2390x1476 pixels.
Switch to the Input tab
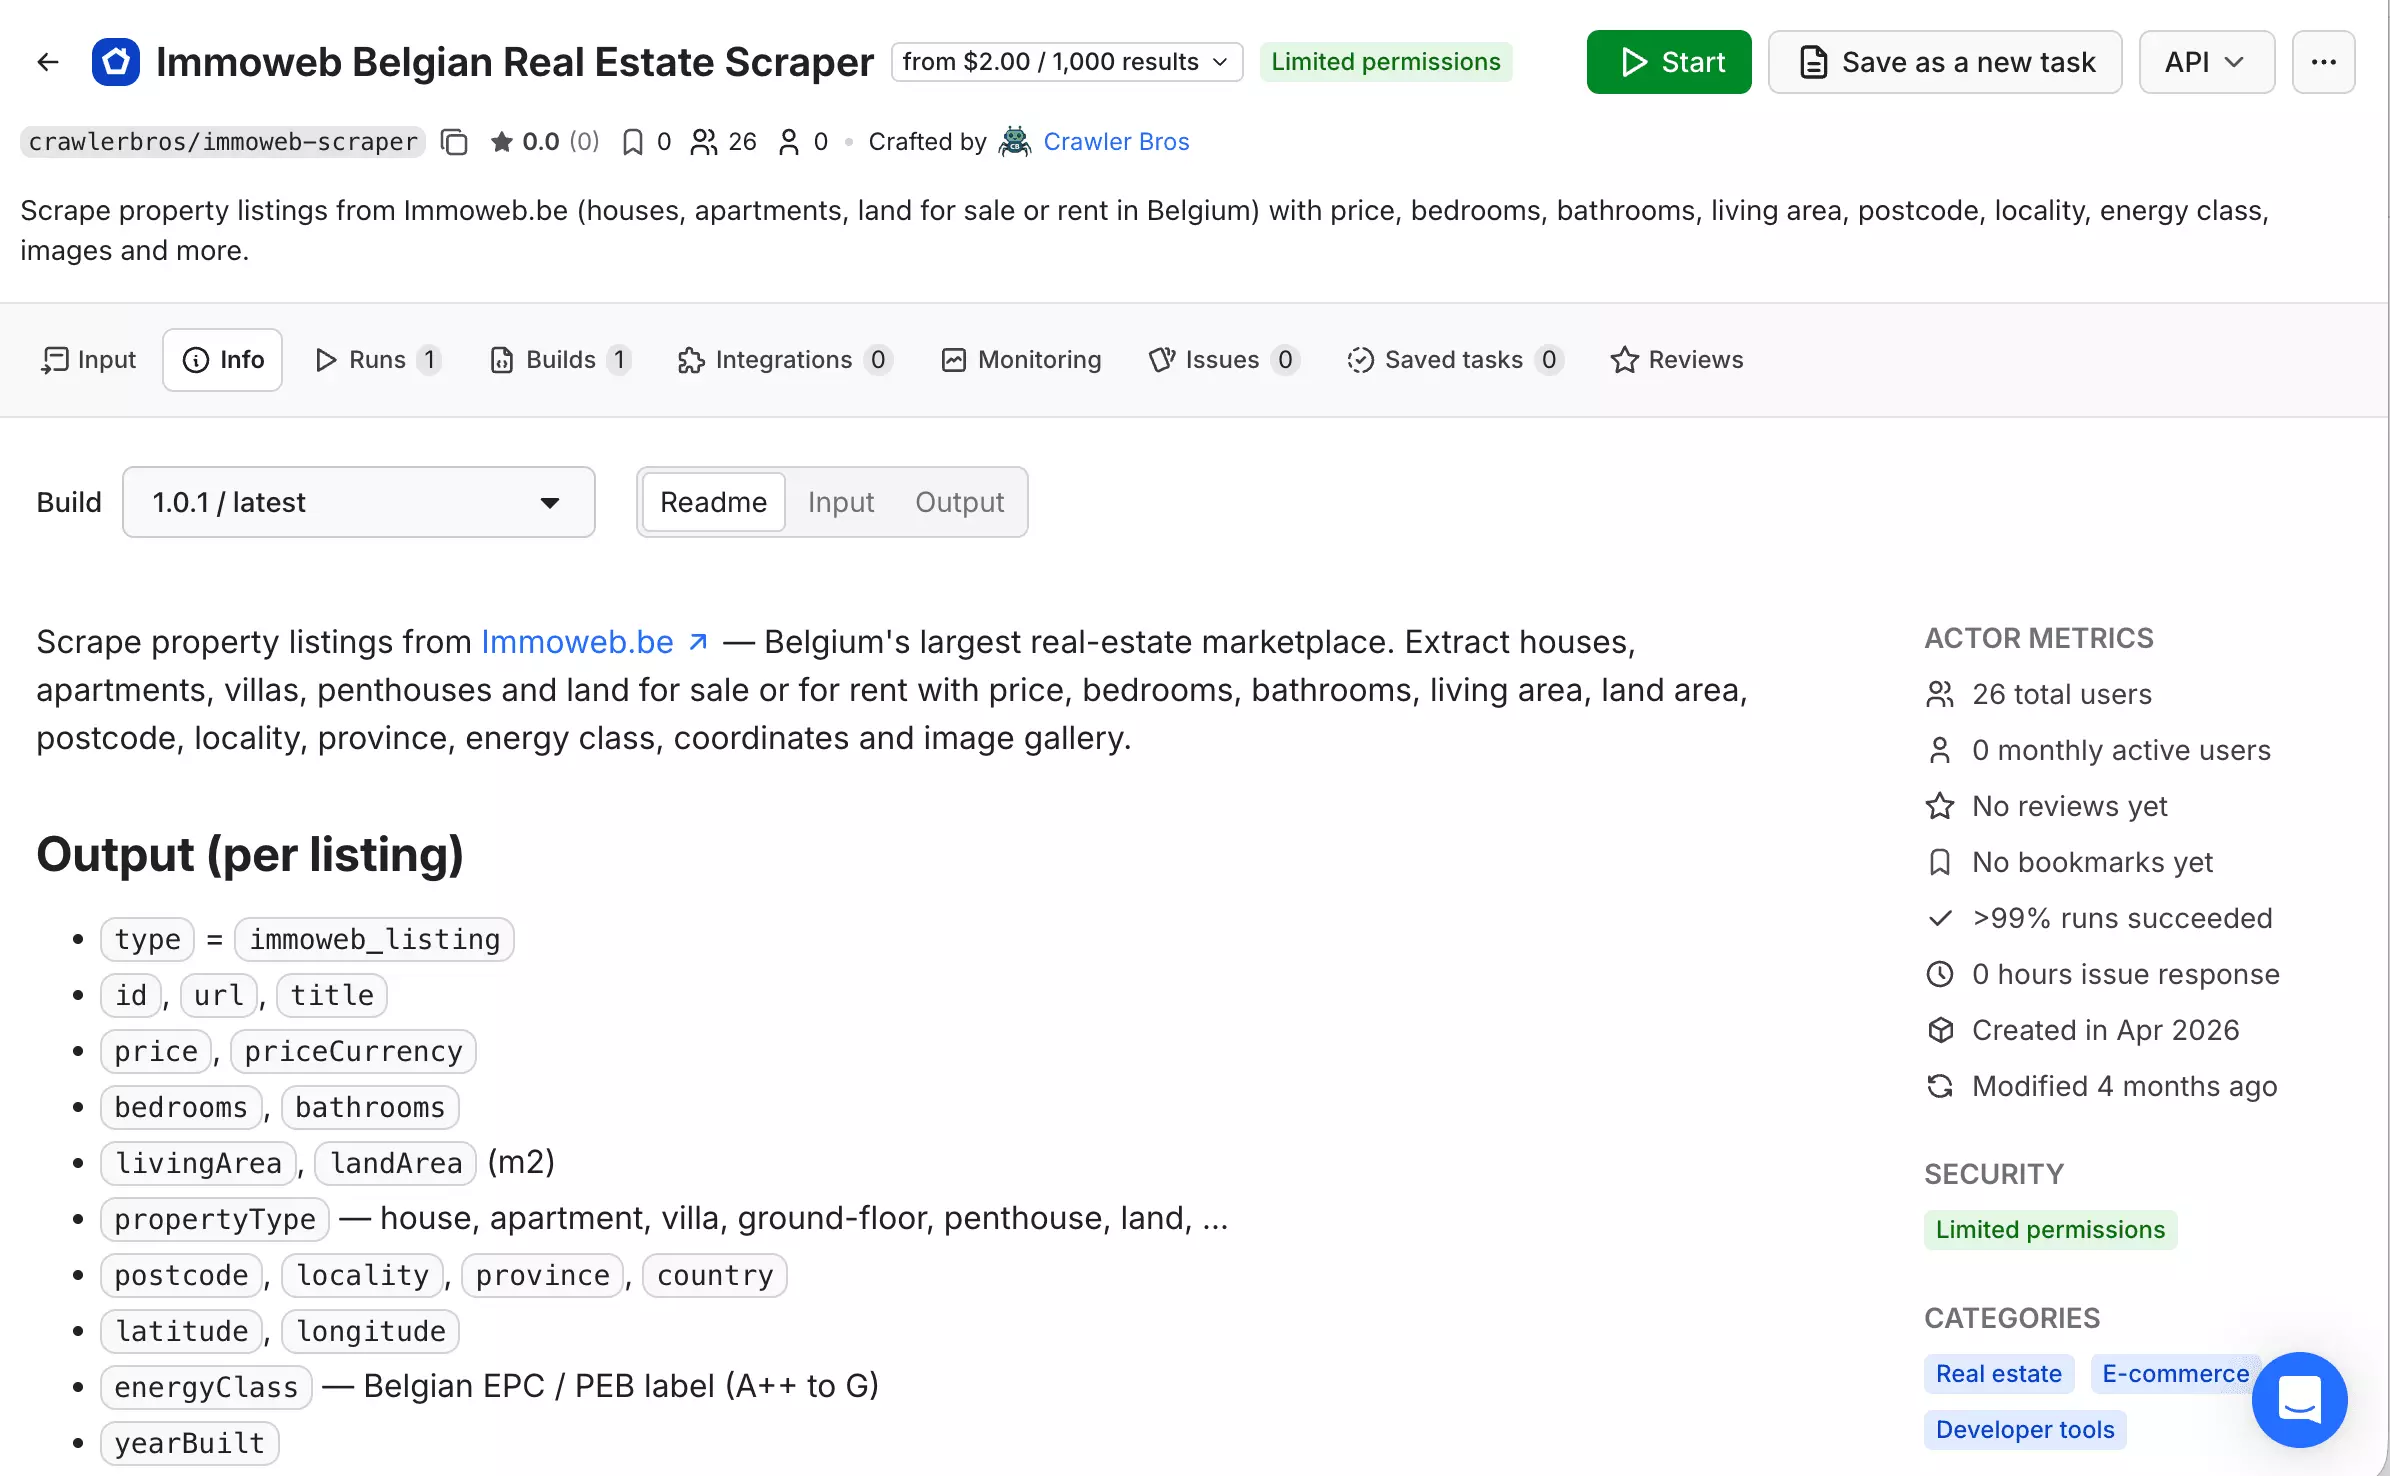(88, 360)
